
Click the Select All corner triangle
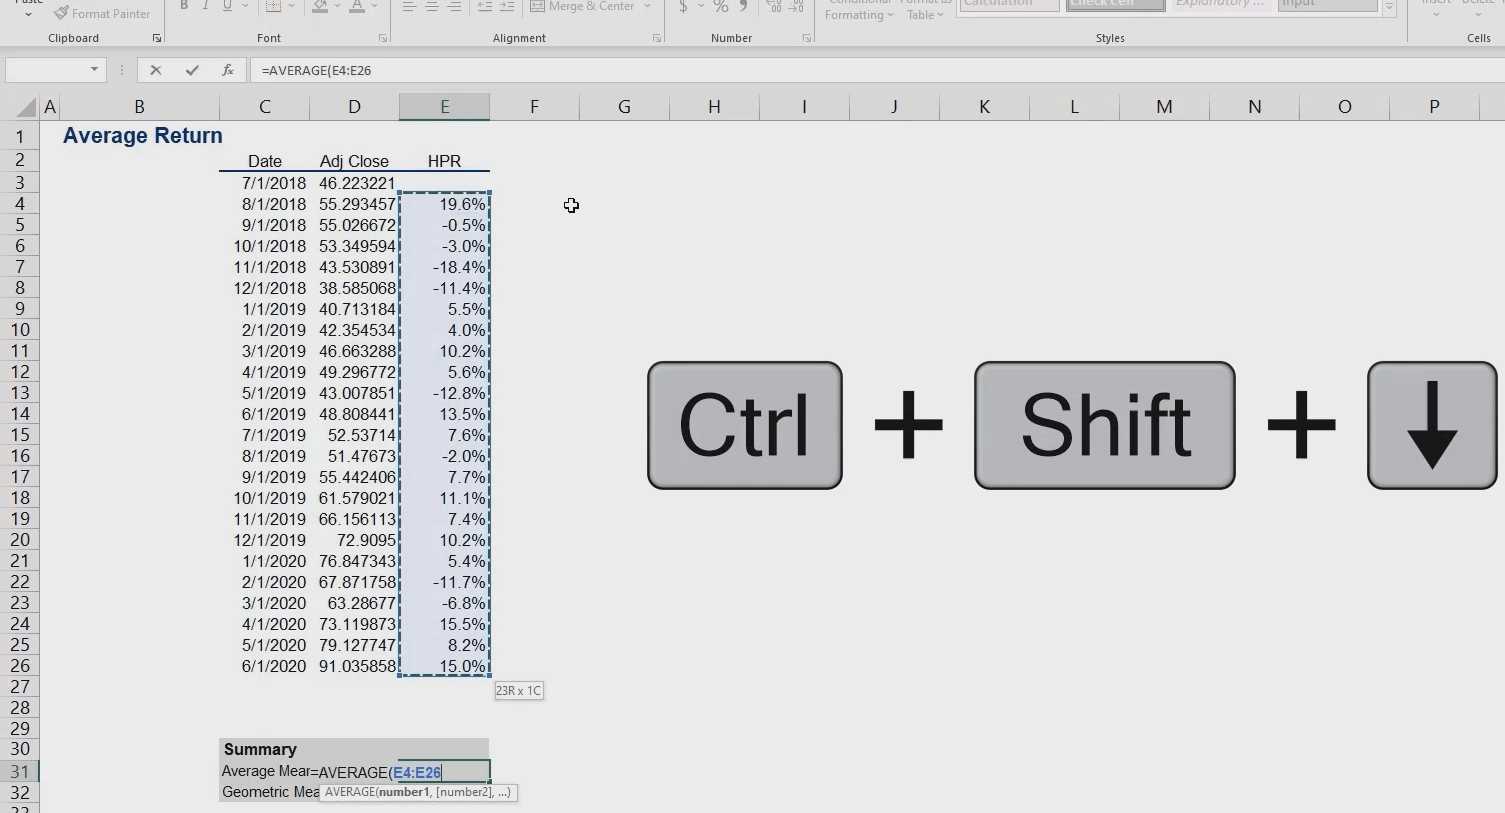coord(27,107)
